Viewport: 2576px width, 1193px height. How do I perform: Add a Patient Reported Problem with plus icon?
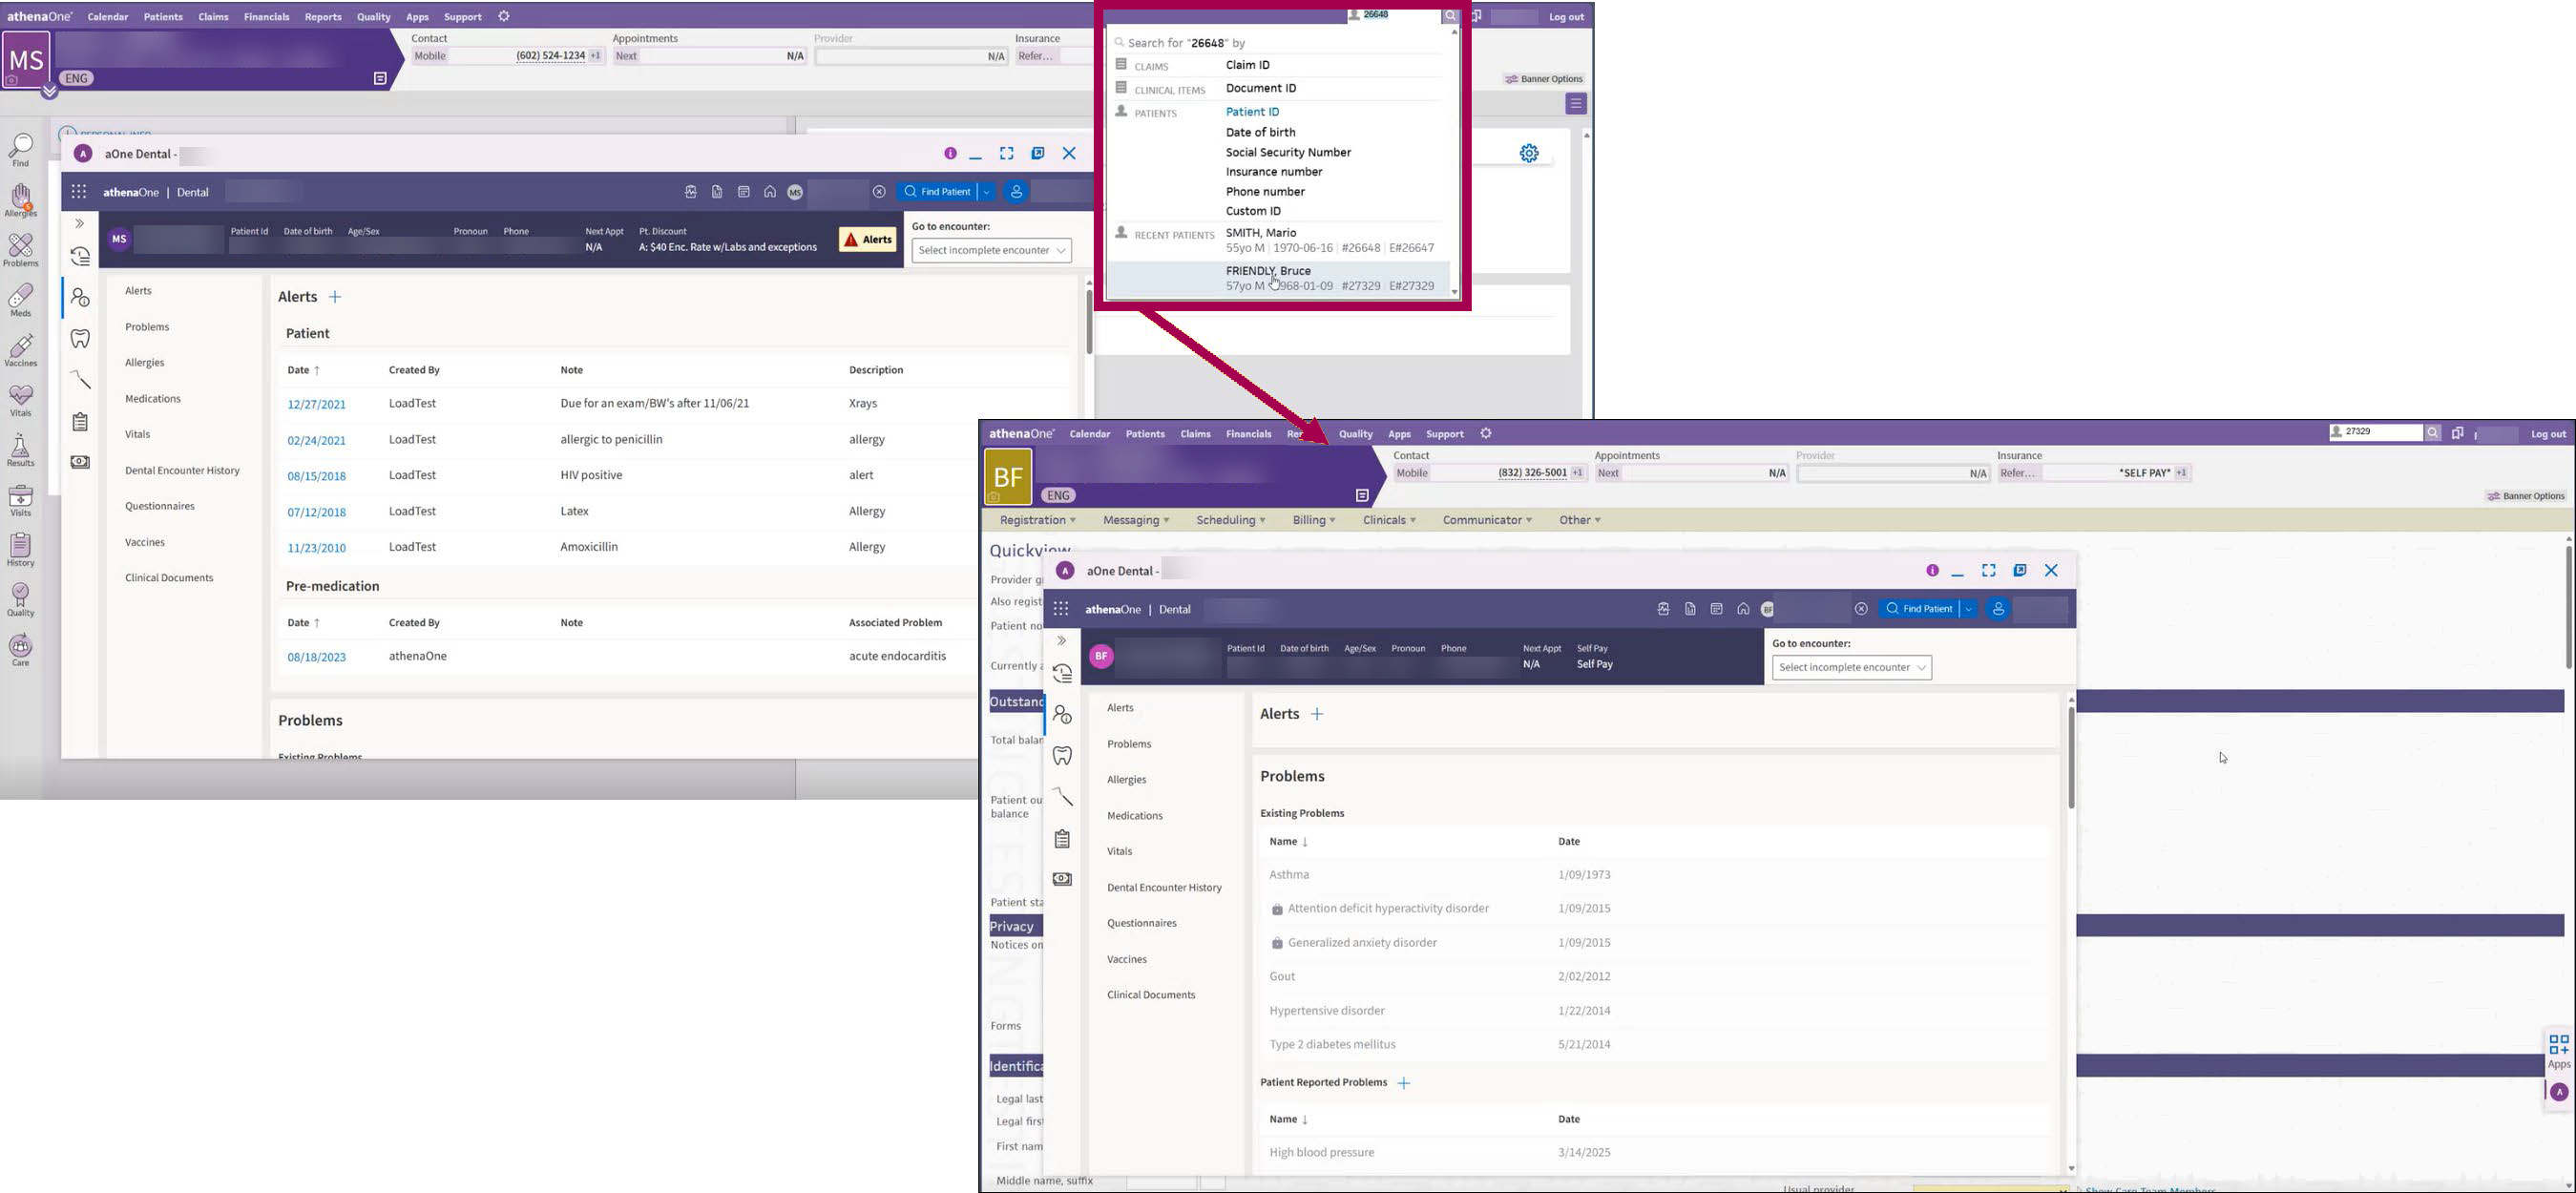tap(1404, 1084)
